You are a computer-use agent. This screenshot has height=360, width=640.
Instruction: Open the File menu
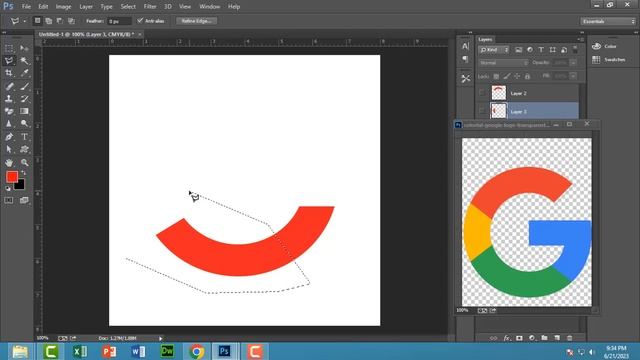pos(26,7)
